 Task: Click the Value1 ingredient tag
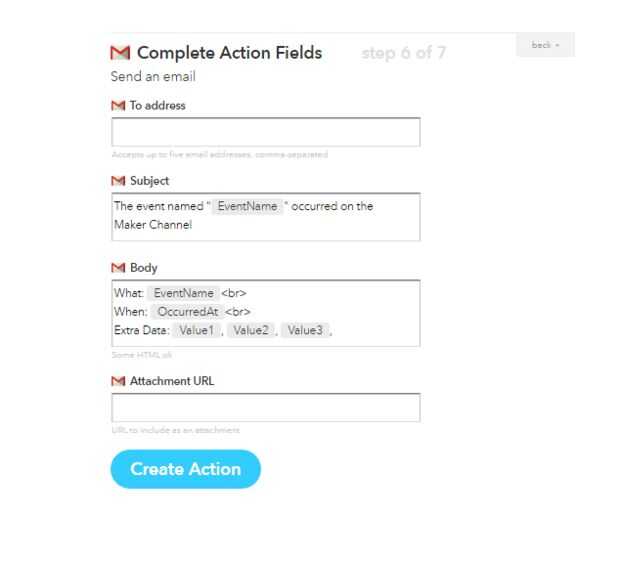pos(197,330)
